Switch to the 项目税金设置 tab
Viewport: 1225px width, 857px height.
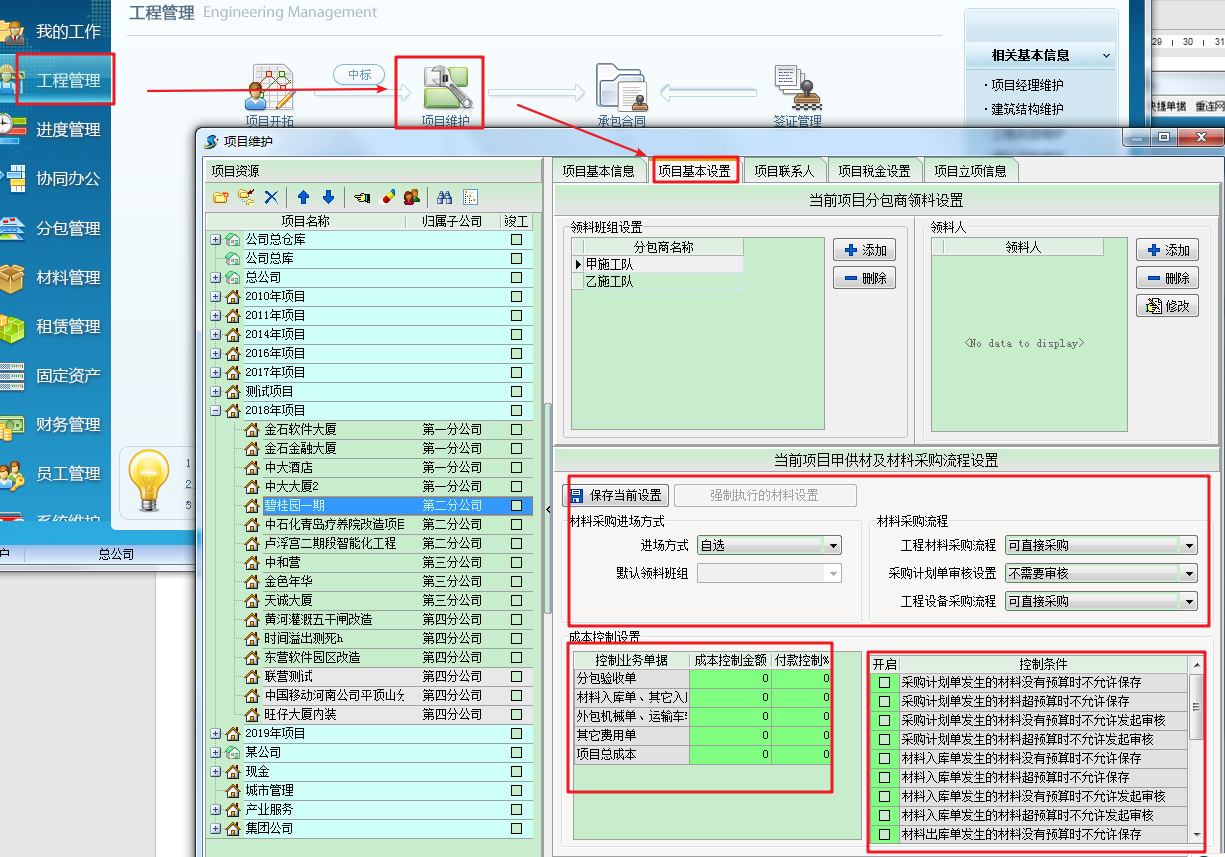(874, 170)
